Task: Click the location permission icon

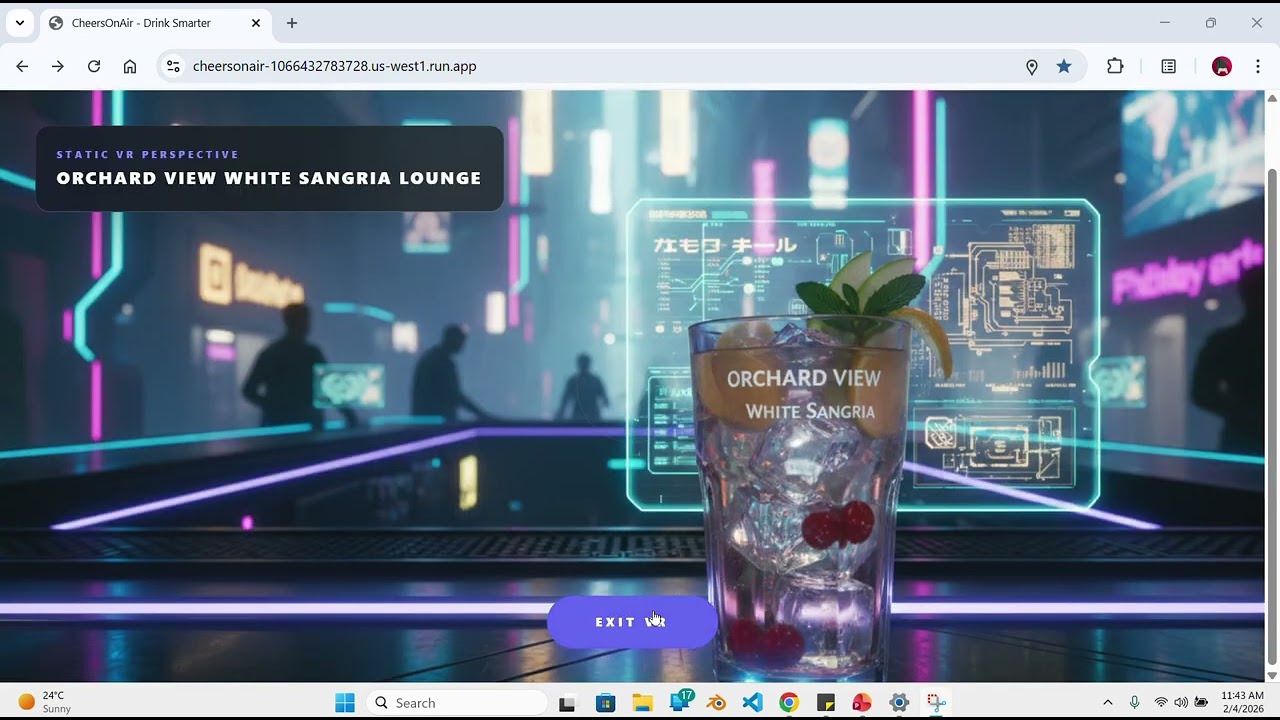Action: coord(1032,66)
